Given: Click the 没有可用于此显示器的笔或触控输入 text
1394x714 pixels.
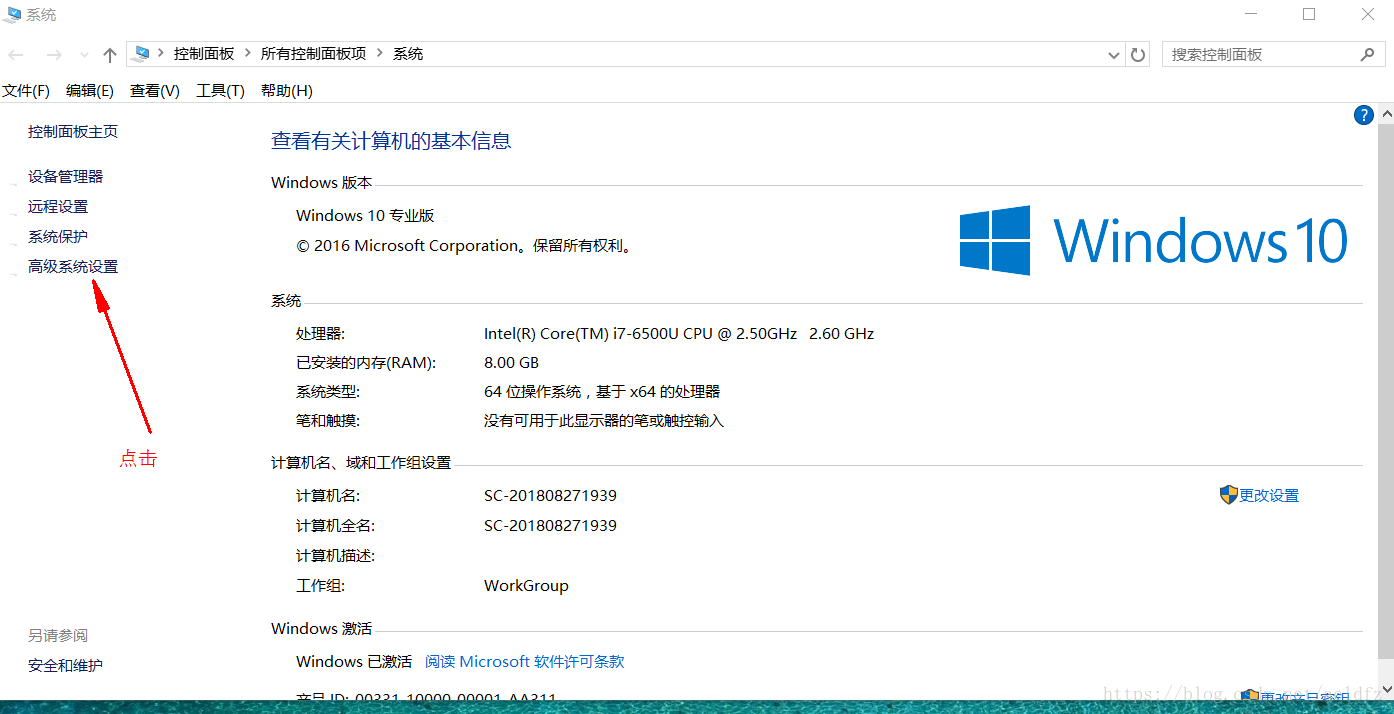Looking at the screenshot, I should (604, 421).
